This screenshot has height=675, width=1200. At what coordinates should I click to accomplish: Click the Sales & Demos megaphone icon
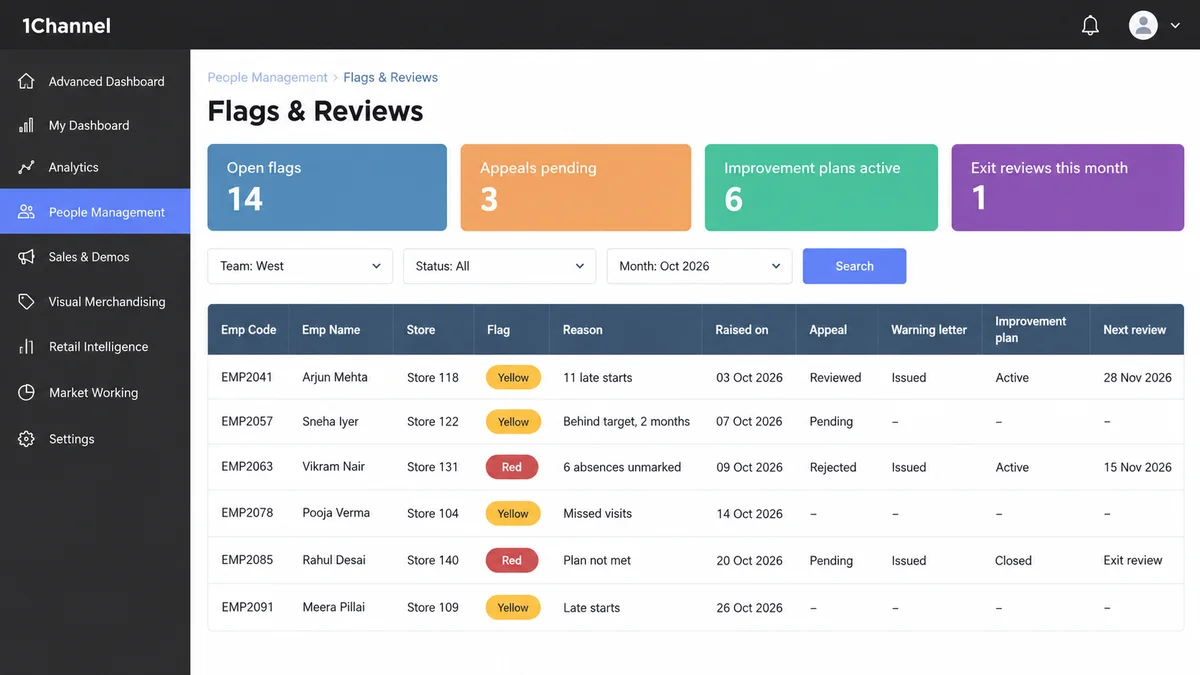[27, 257]
